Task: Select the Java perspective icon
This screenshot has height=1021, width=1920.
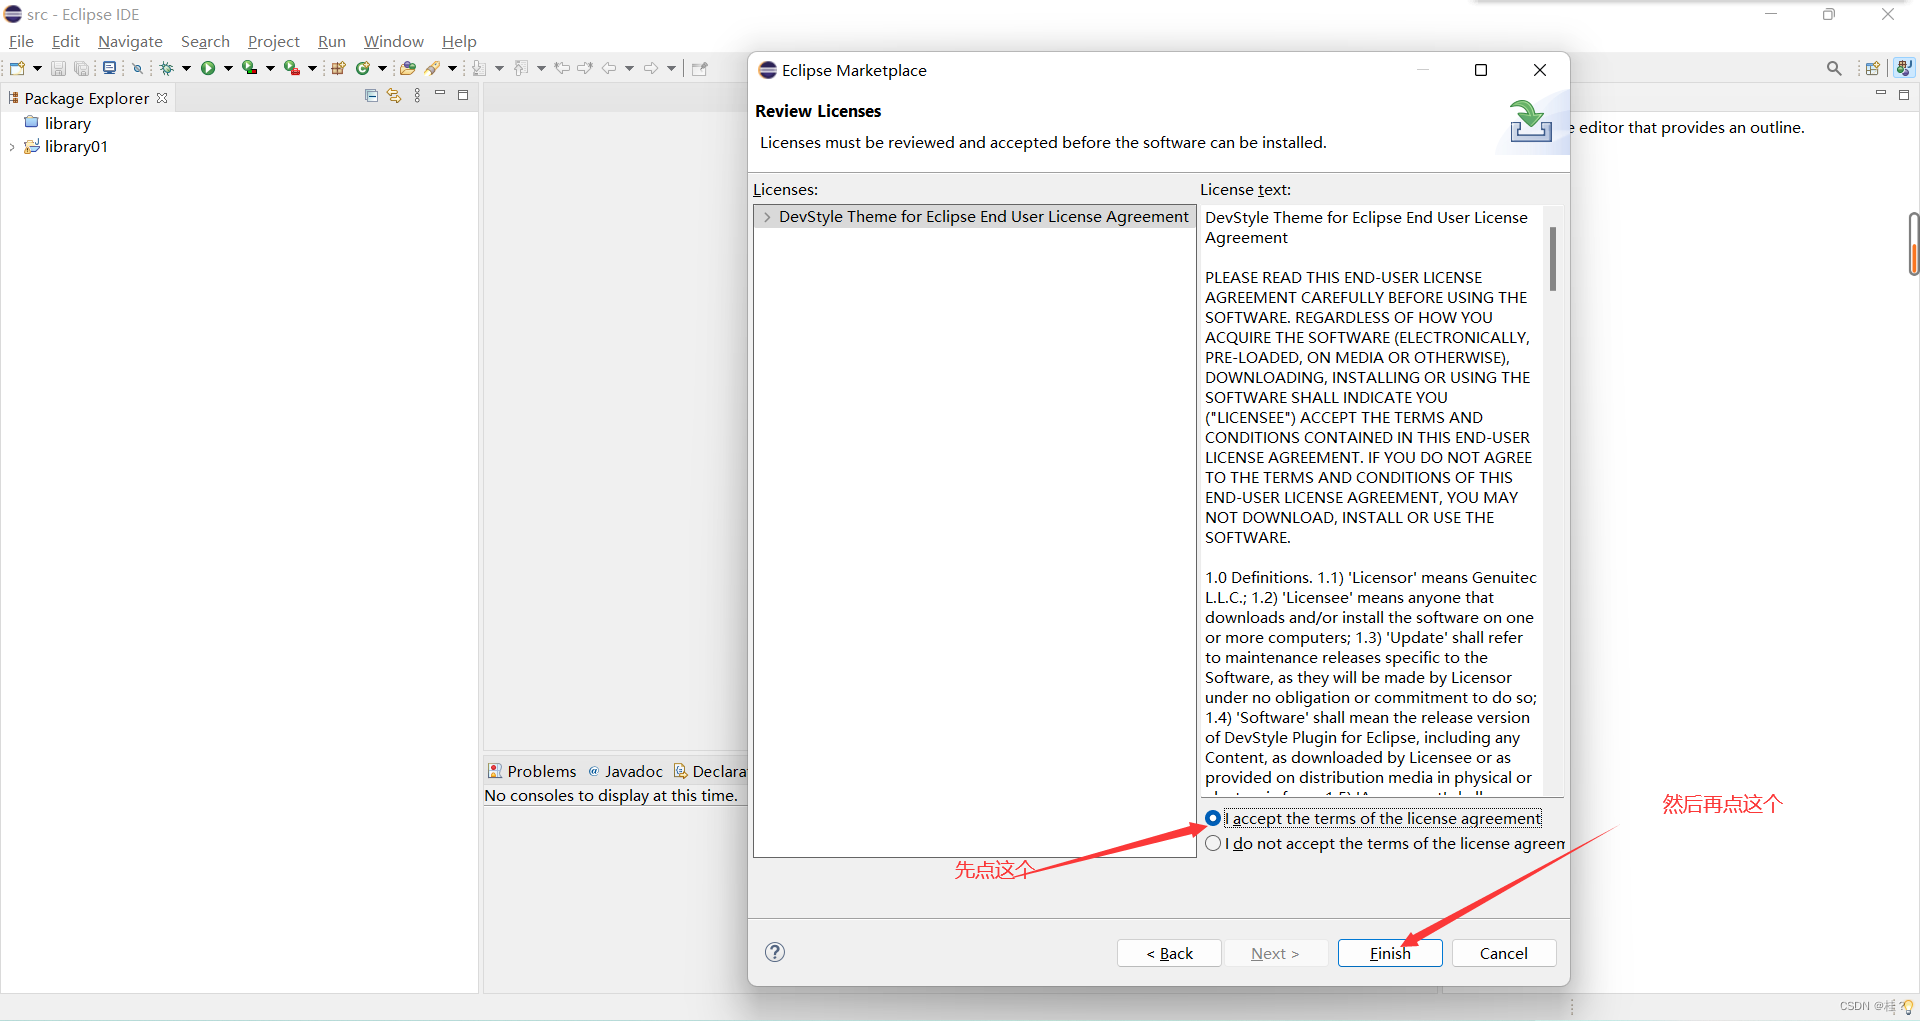Action: [x=1904, y=68]
